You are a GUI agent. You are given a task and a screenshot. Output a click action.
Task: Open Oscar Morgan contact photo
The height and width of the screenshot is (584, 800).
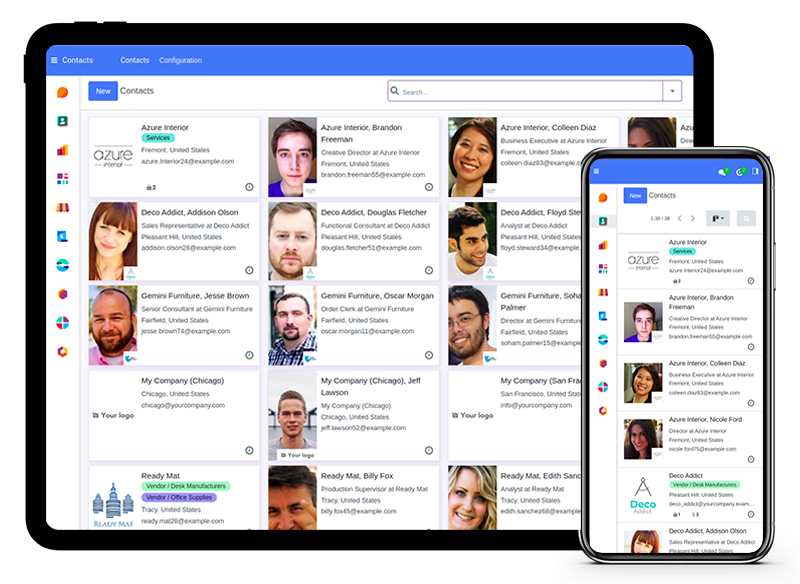[x=293, y=325]
